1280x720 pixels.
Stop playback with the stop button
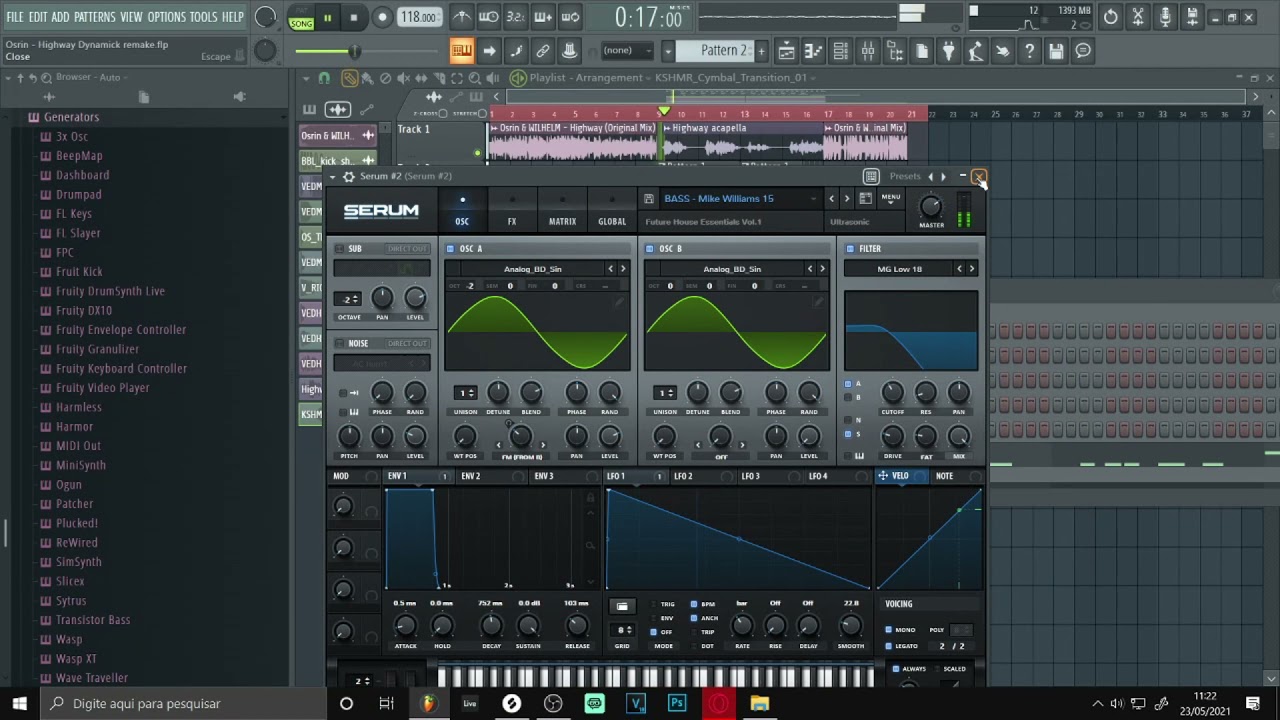pos(353,17)
